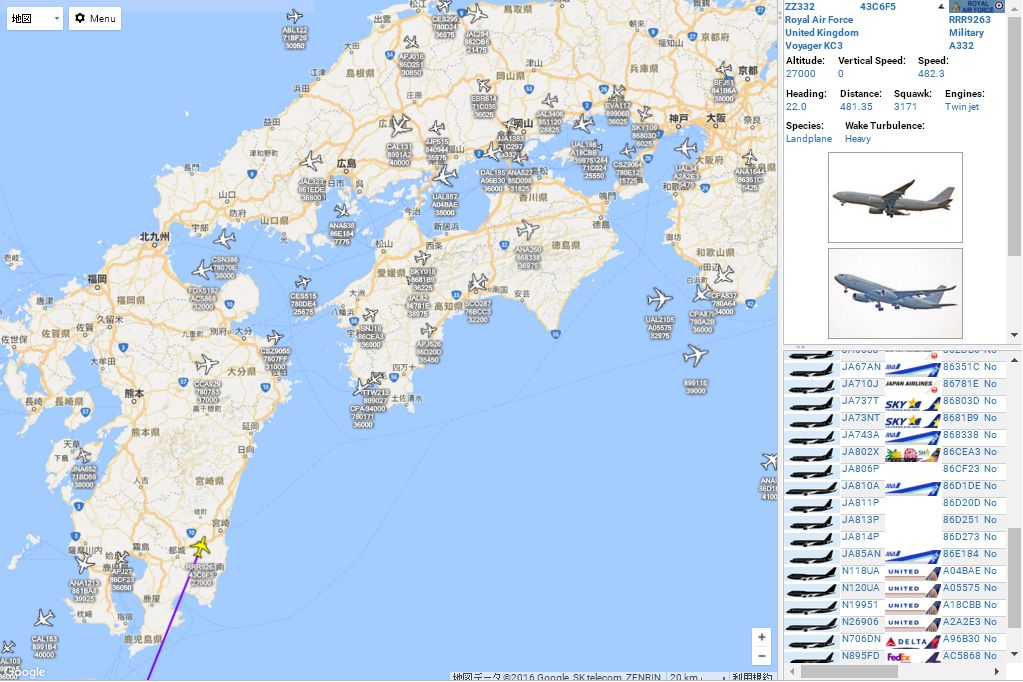
Task: Select the DAL185 aircraft marker
Action: tap(493, 151)
